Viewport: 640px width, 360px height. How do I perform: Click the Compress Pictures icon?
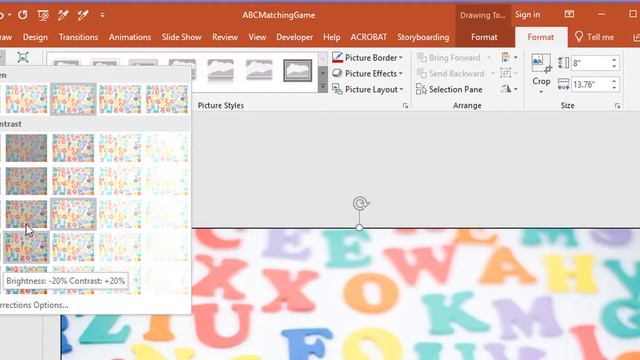[x=23, y=58]
